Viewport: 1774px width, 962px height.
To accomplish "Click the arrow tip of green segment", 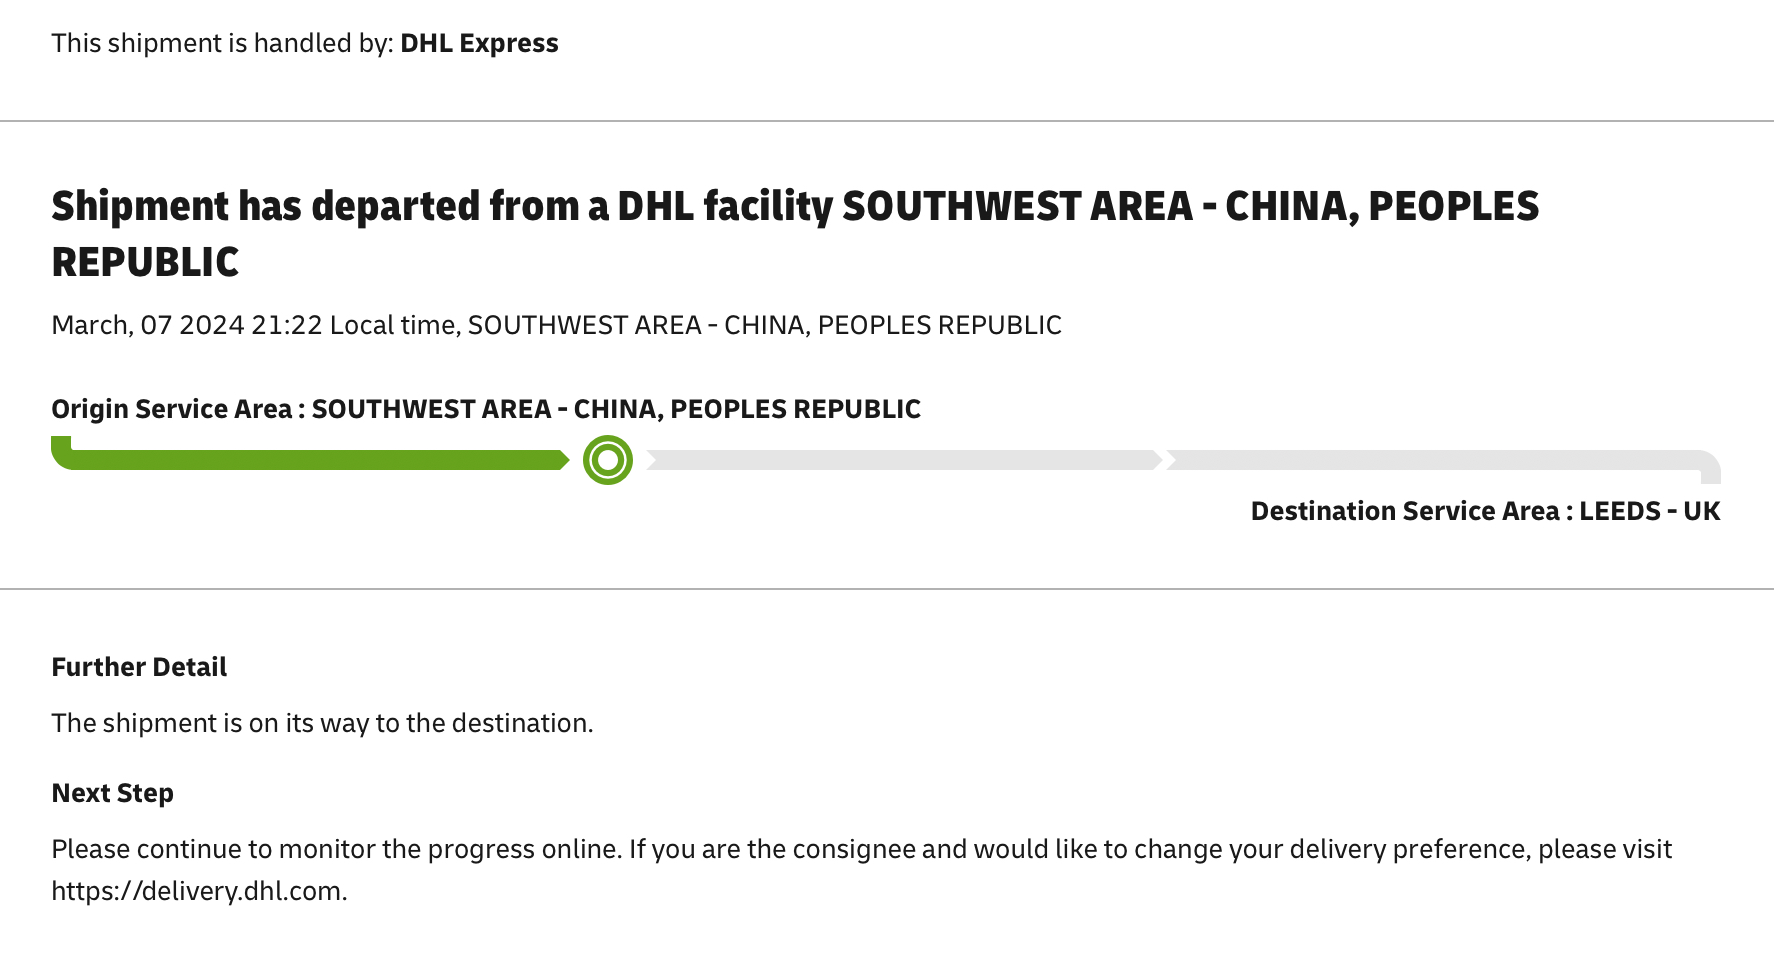I will click(x=562, y=460).
